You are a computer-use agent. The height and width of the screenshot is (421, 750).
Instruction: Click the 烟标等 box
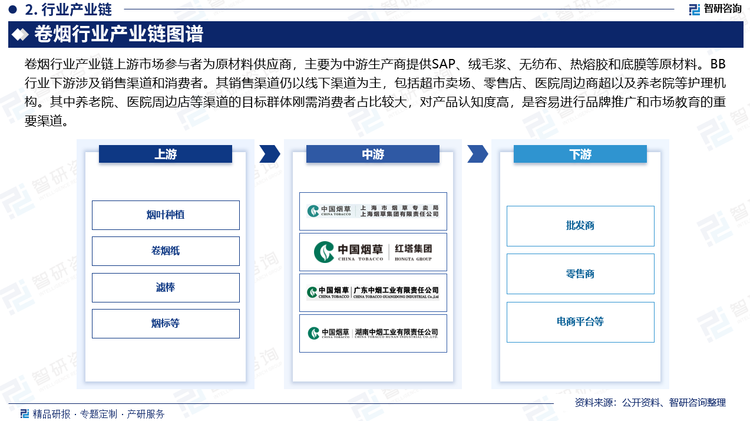tap(165, 324)
